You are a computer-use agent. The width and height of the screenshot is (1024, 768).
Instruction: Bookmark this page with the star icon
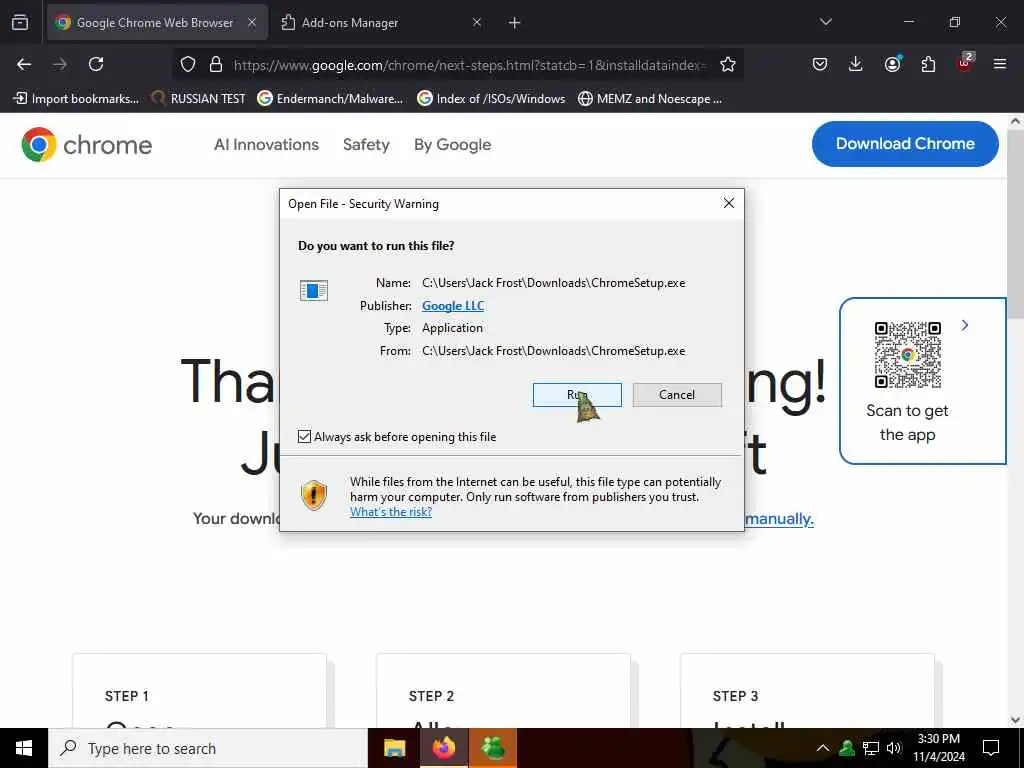728,64
